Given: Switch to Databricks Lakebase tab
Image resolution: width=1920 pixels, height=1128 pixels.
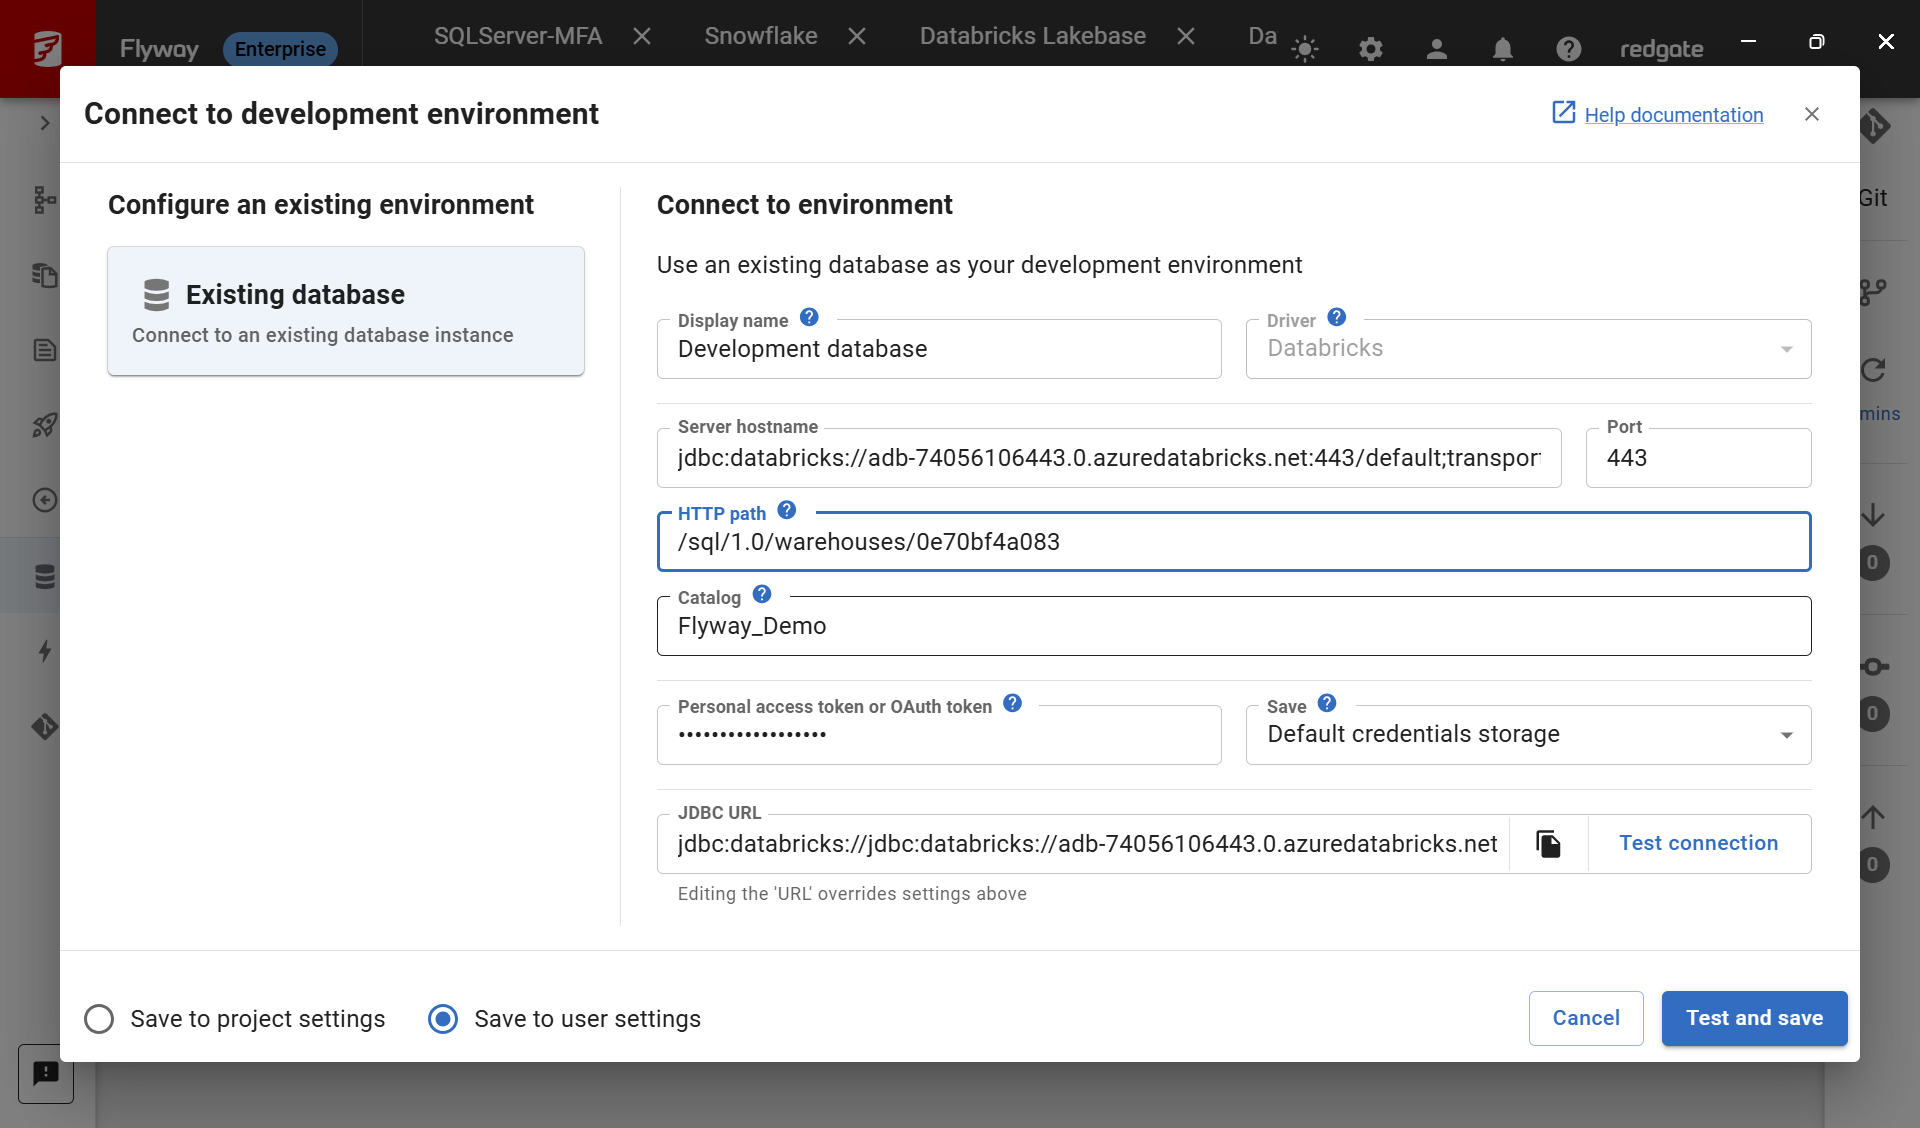Looking at the screenshot, I should coord(1033,36).
